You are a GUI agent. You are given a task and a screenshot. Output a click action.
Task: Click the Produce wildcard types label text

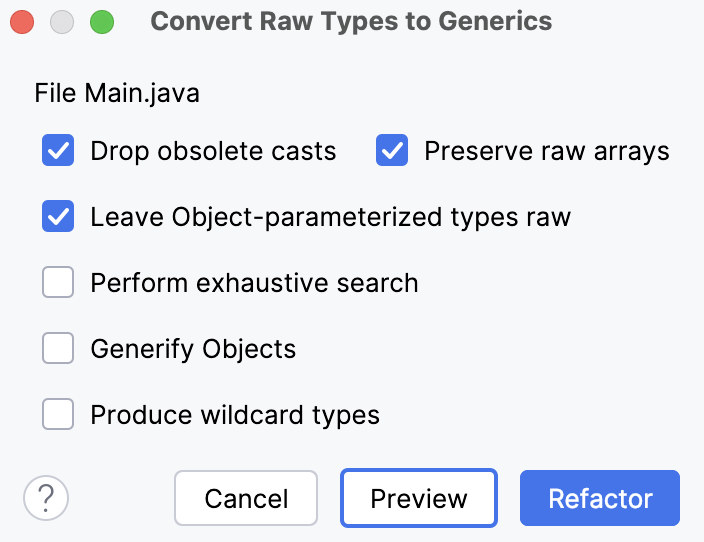pyautogui.click(x=235, y=414)
